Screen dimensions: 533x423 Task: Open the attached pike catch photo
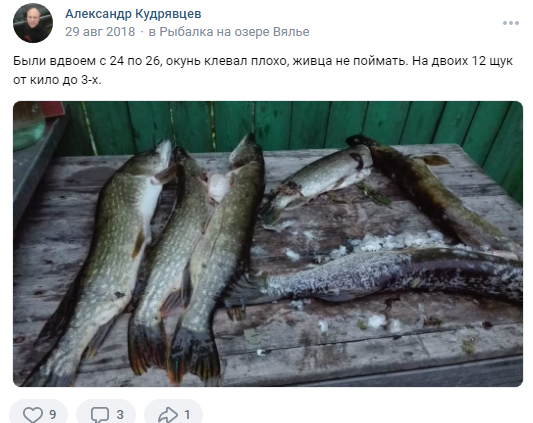point(268,244)
